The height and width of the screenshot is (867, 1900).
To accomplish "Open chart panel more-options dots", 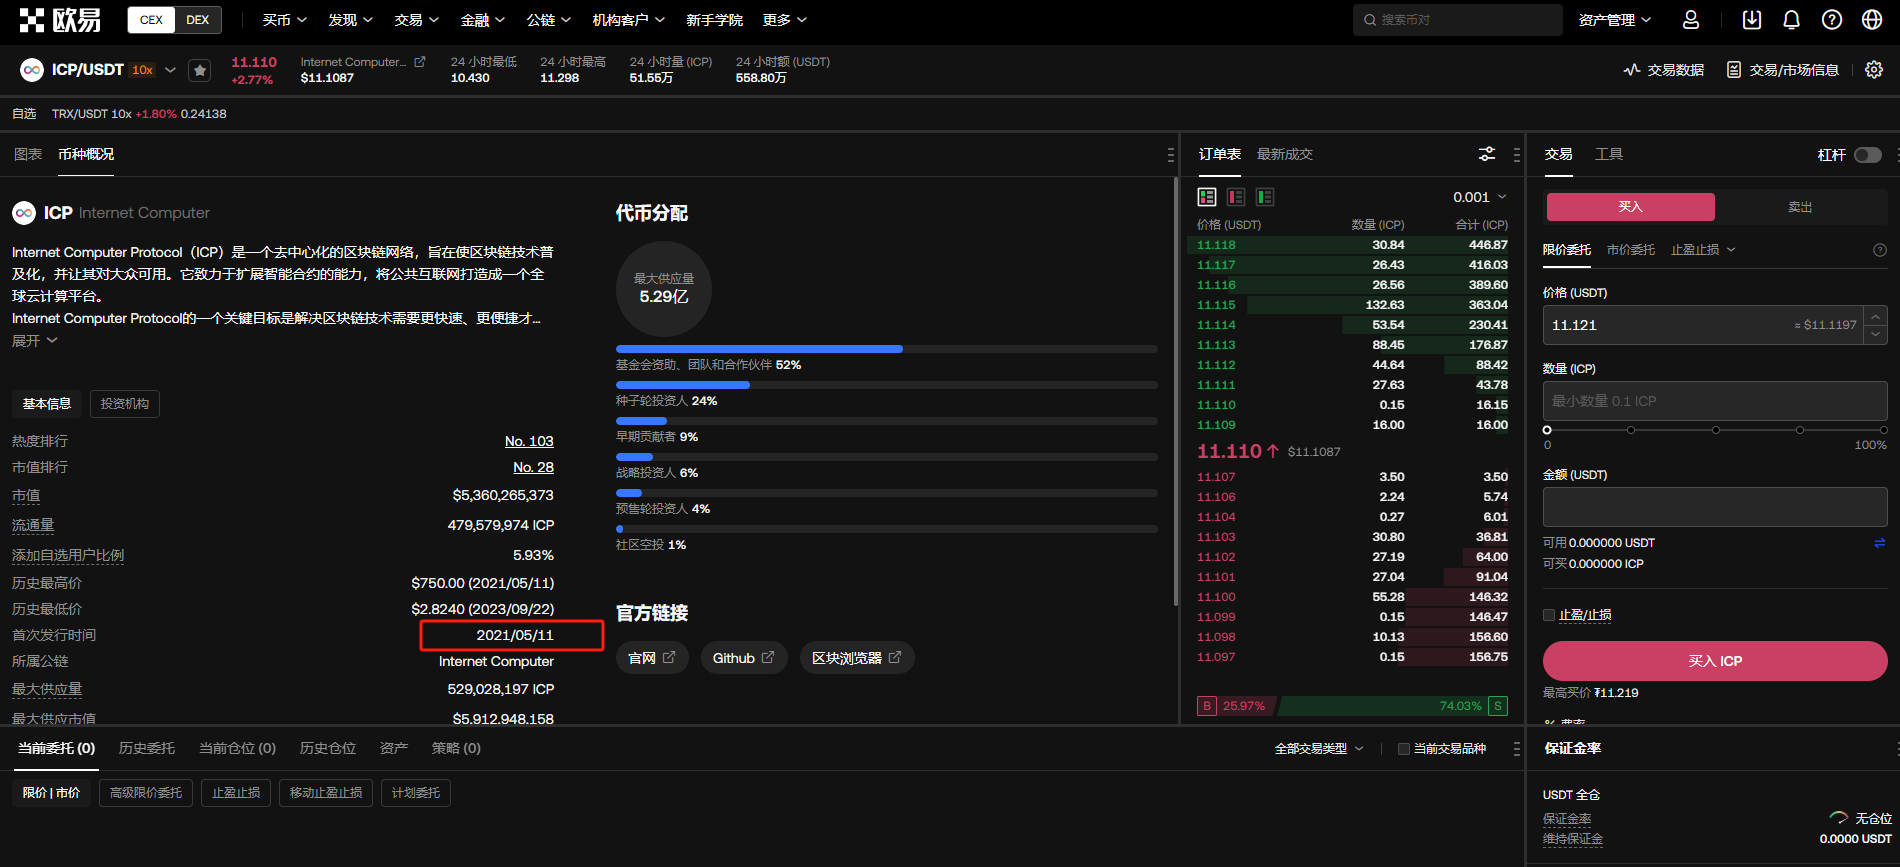I will pos(1170,155).
